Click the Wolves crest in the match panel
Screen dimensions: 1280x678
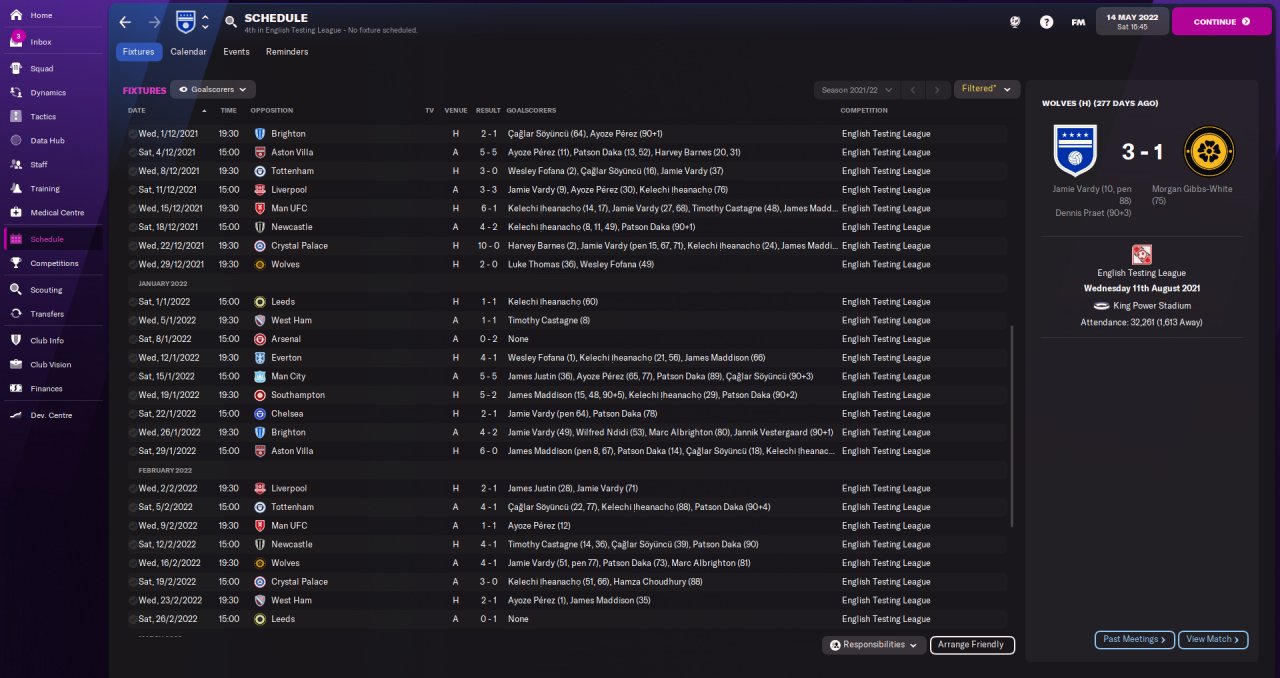click(1209, 151)
